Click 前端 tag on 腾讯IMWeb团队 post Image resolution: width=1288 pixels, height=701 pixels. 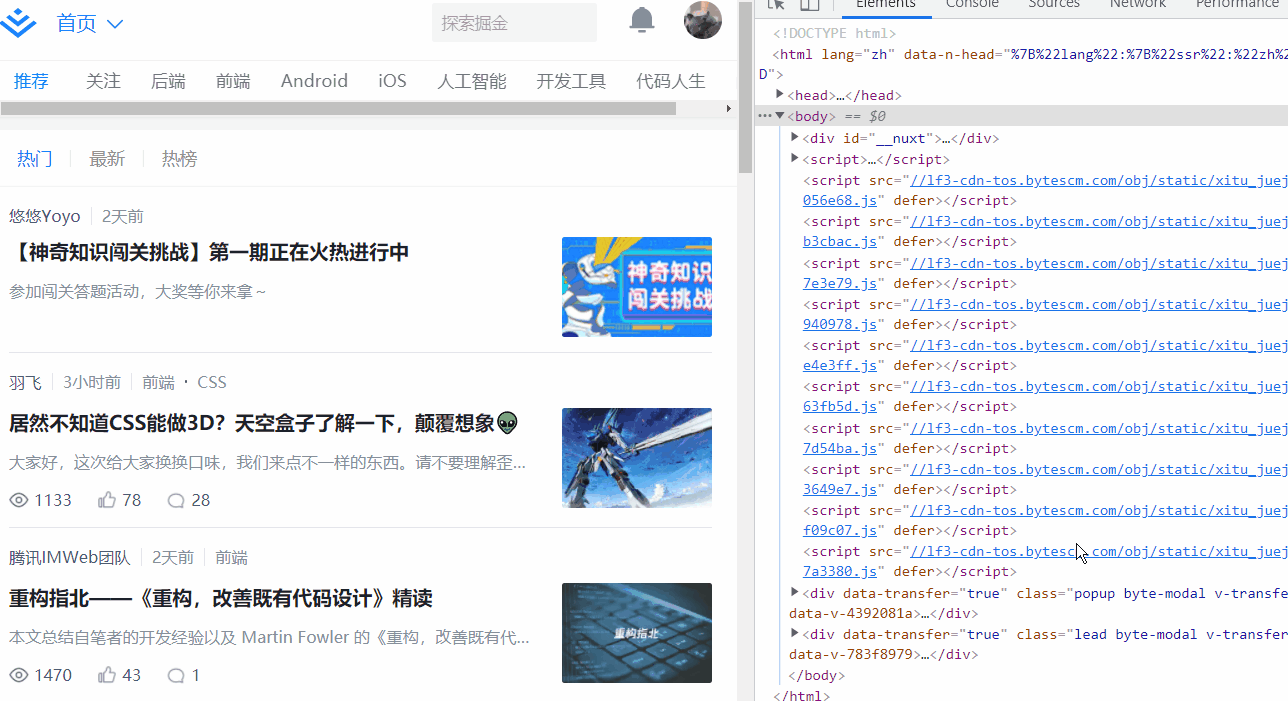(231, 557)
